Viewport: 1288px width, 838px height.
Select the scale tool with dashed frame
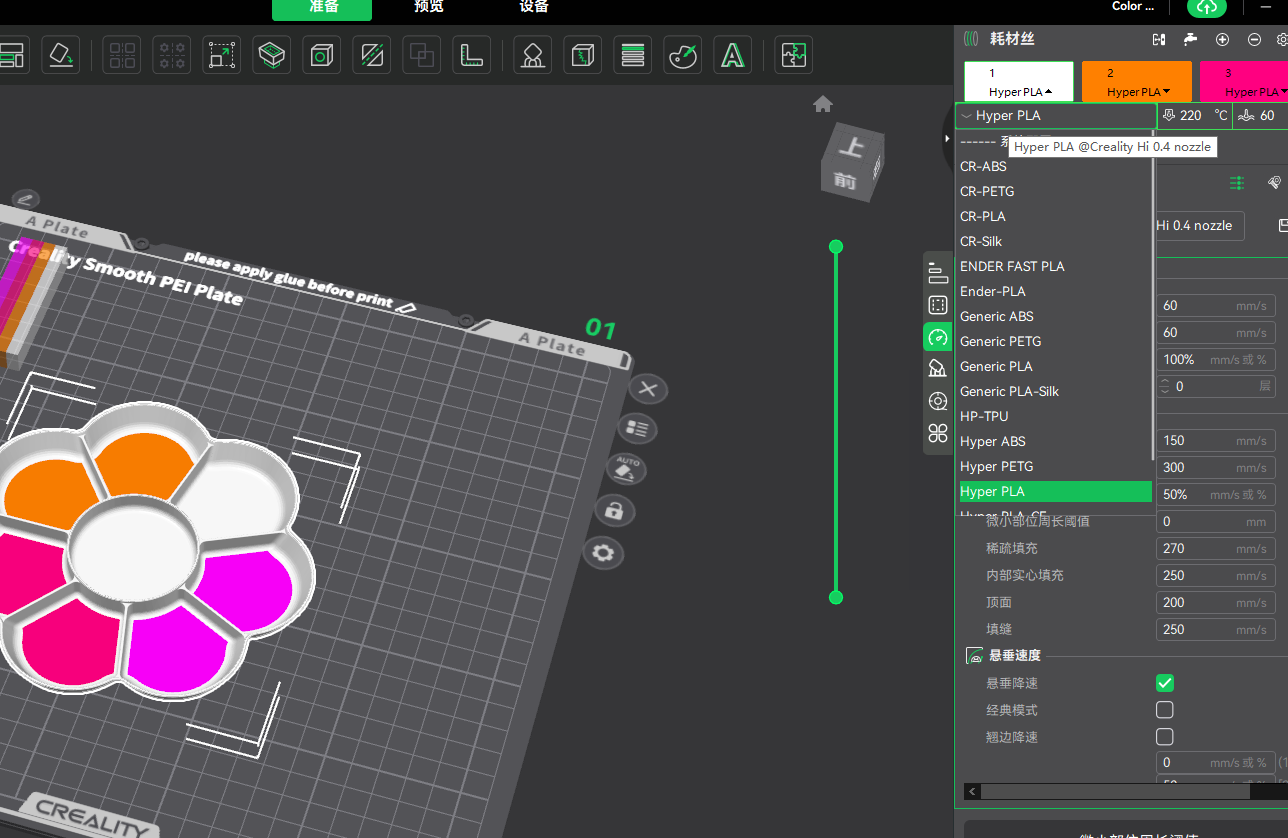(221, 54)
